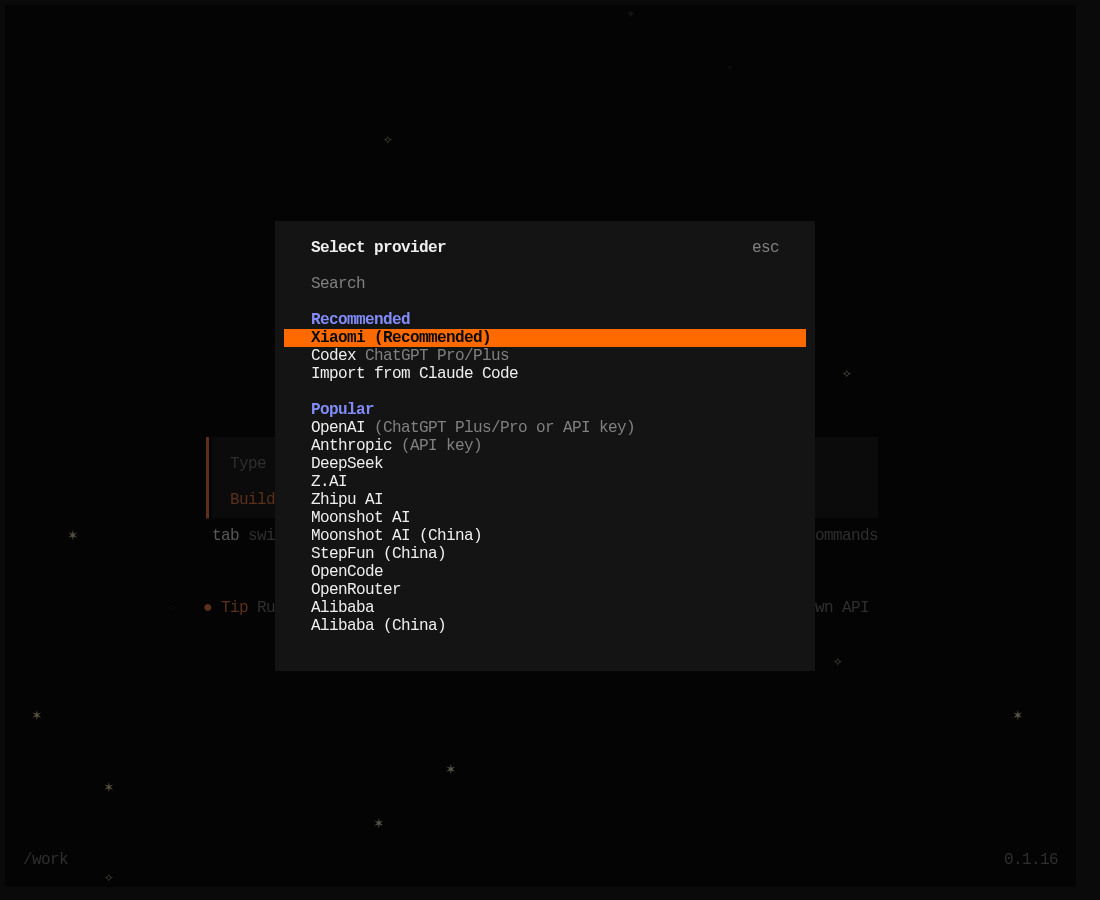
Task: Select Import from Claude Code
Action: [544, 373]
